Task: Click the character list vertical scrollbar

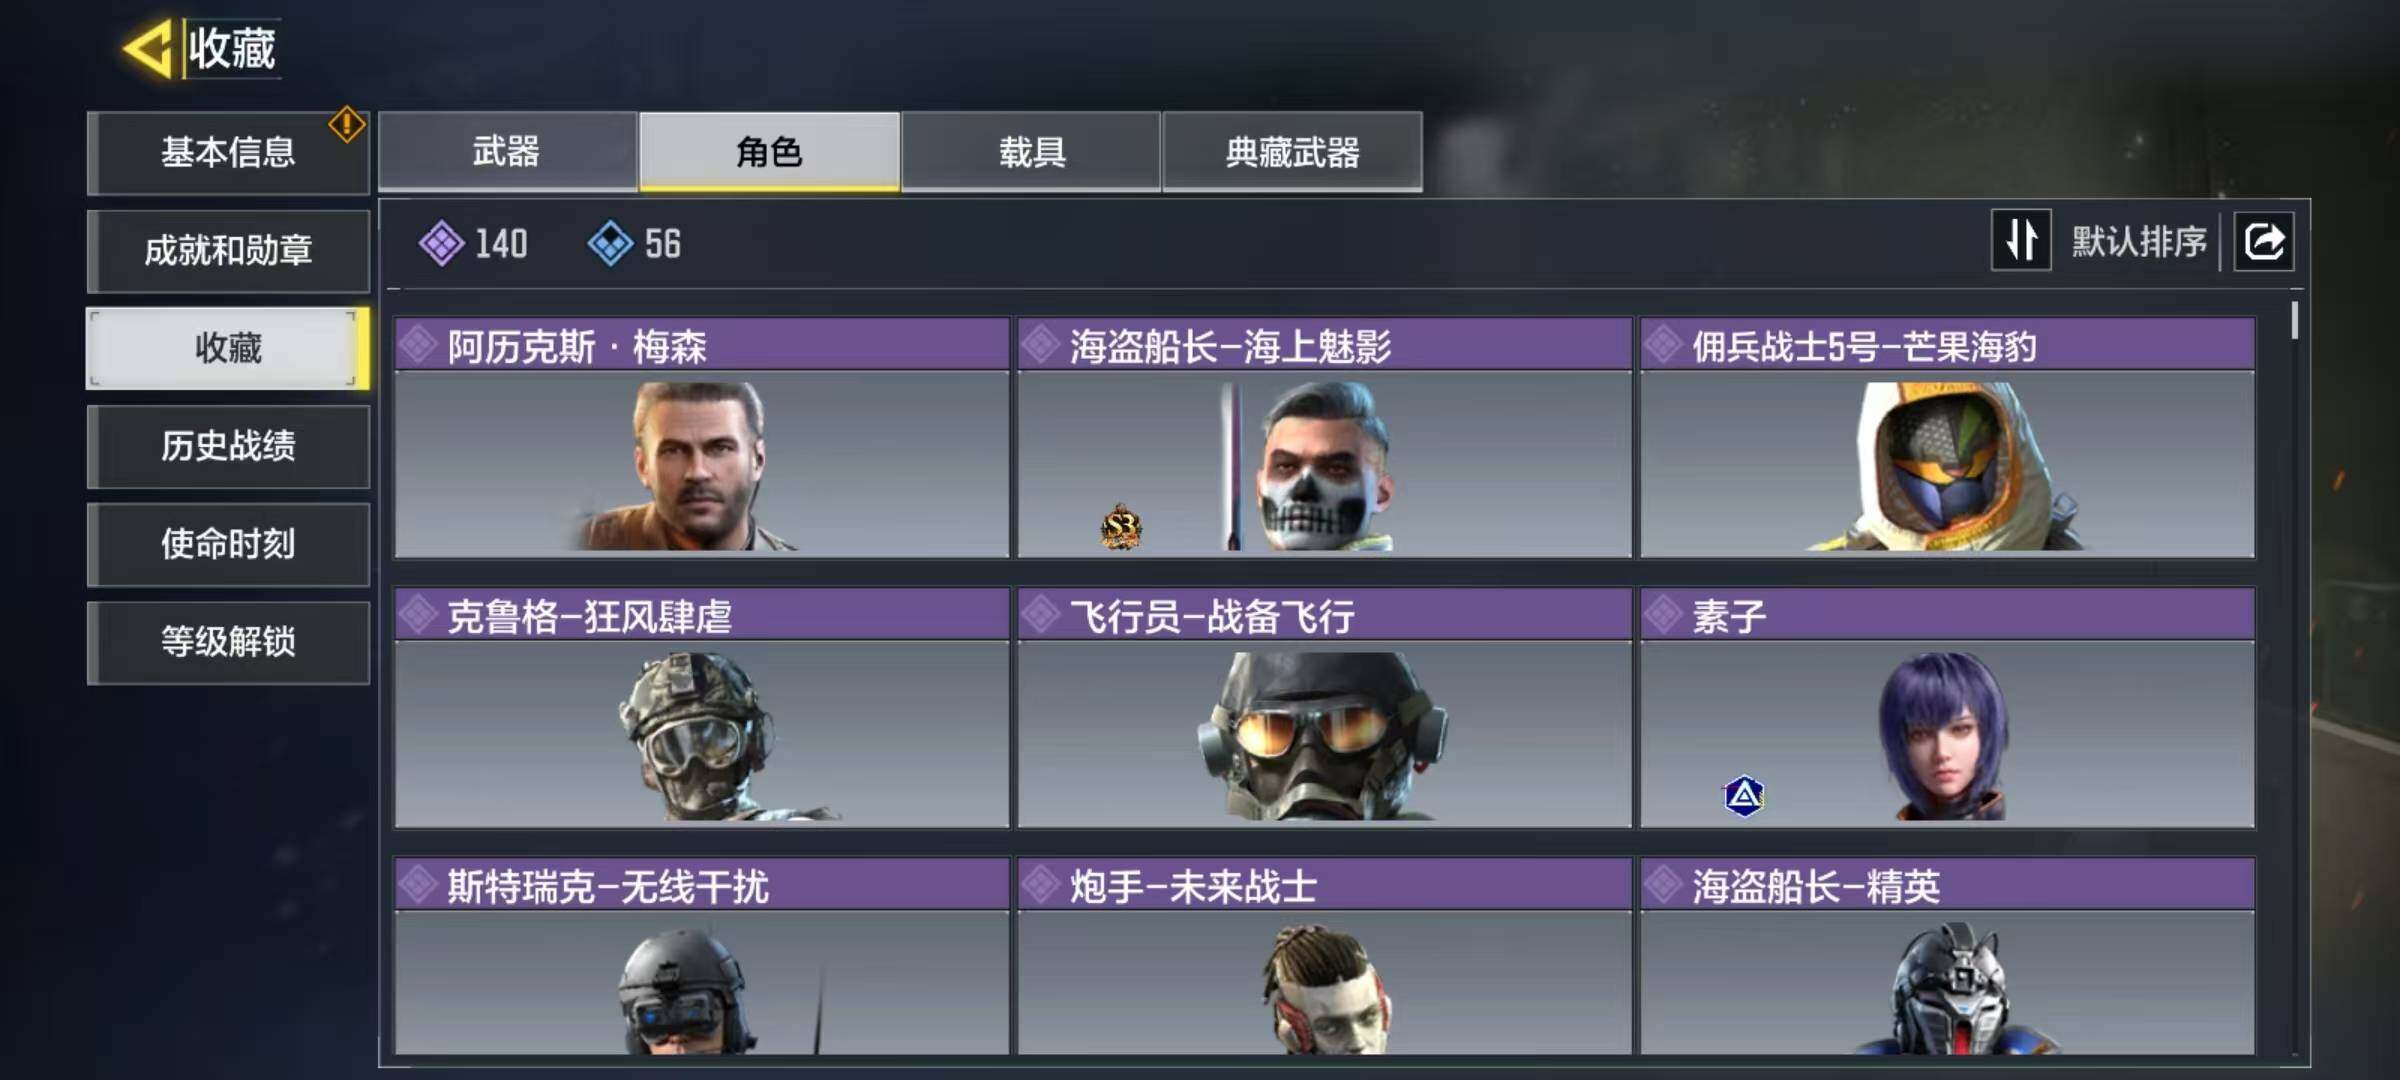Action: (x=2295, y=676)
